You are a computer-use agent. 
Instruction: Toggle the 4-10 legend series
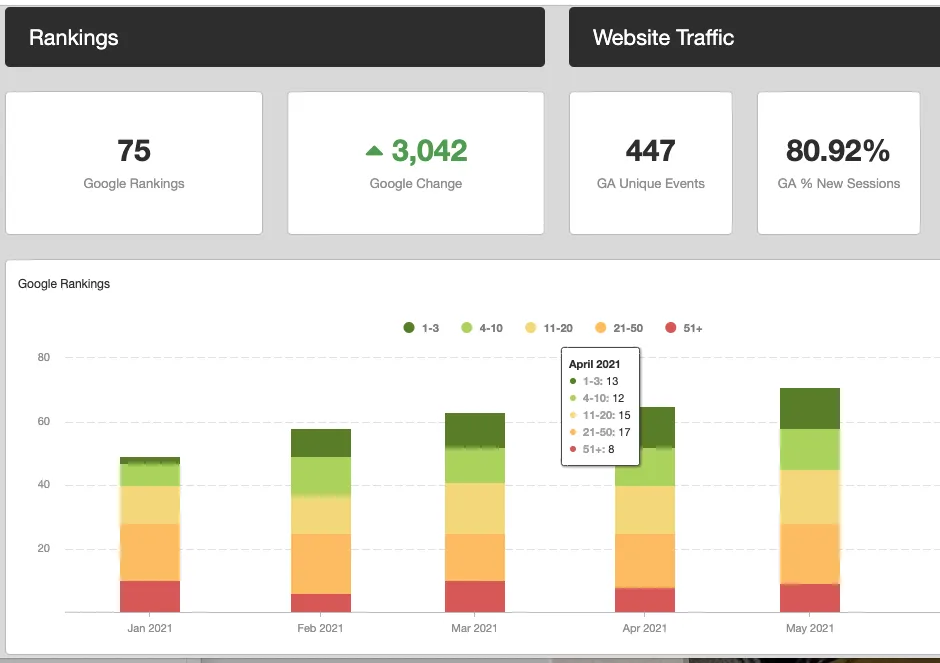tap(482, 328)
